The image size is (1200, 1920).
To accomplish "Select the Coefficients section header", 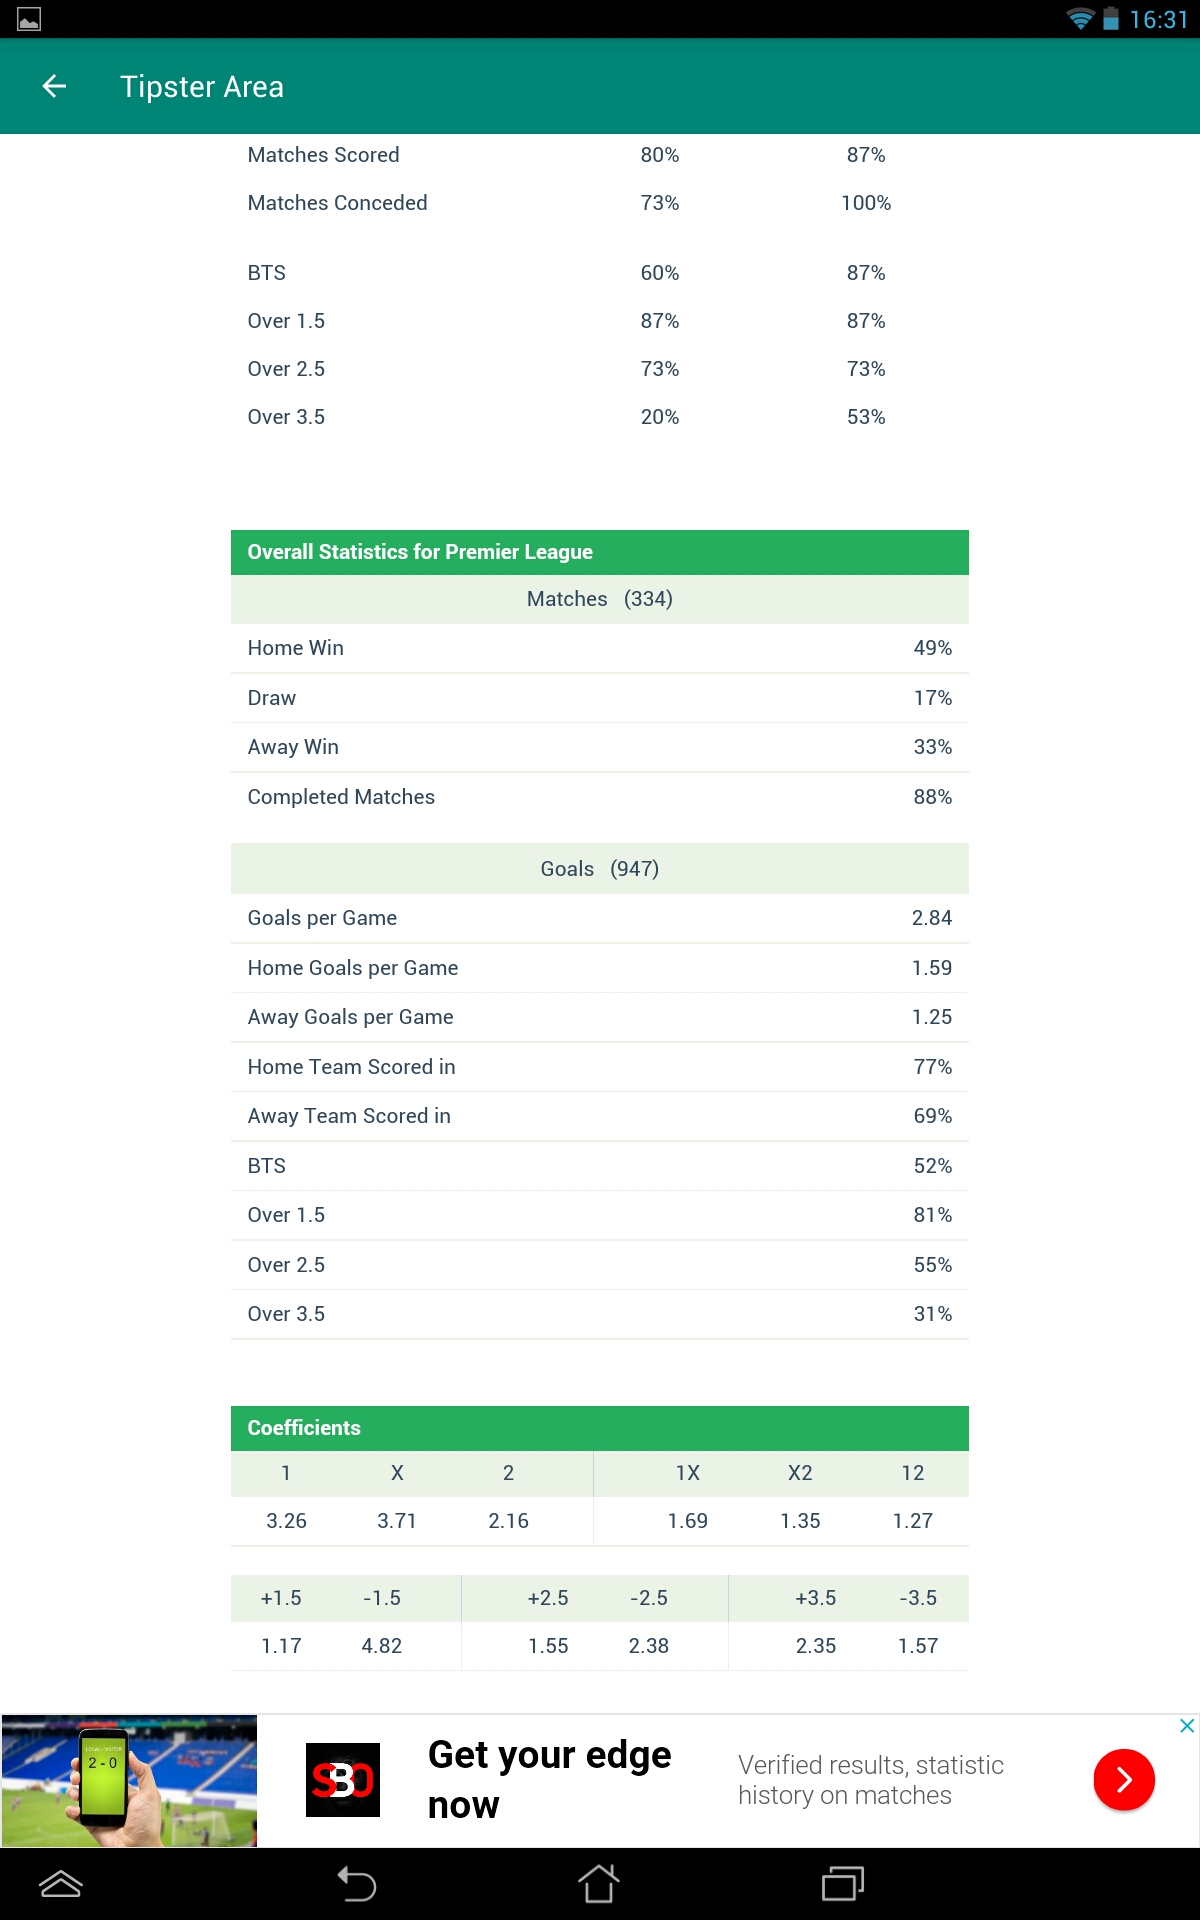I will [600, 1428].
